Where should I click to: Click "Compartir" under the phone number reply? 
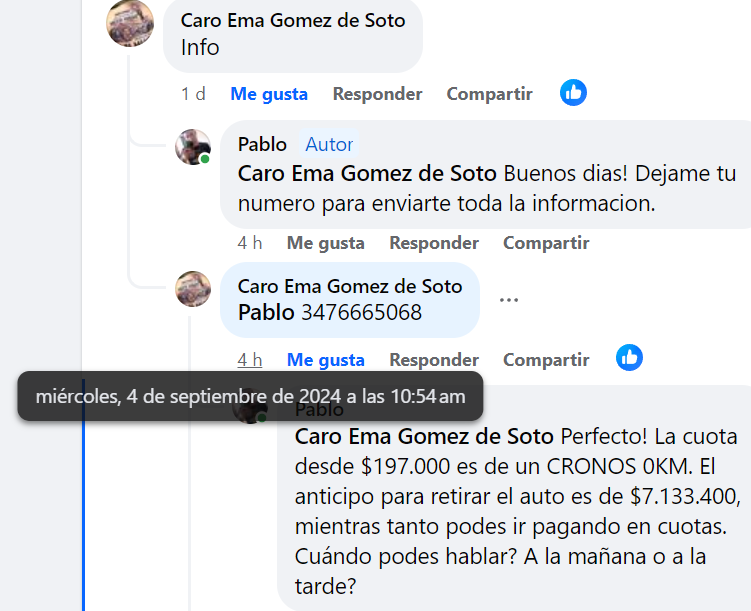546,360
